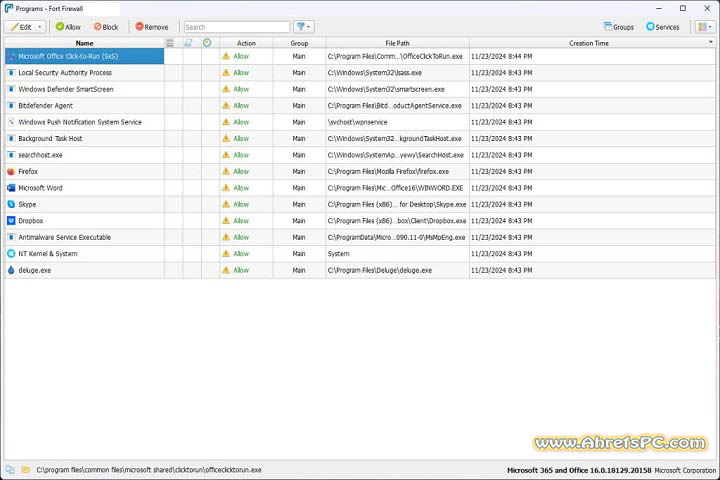This screenshot has width=720, height=480.
Task: Open the Edit dropdown arrow
Action: pyautogui.click(x=40, y=27)
